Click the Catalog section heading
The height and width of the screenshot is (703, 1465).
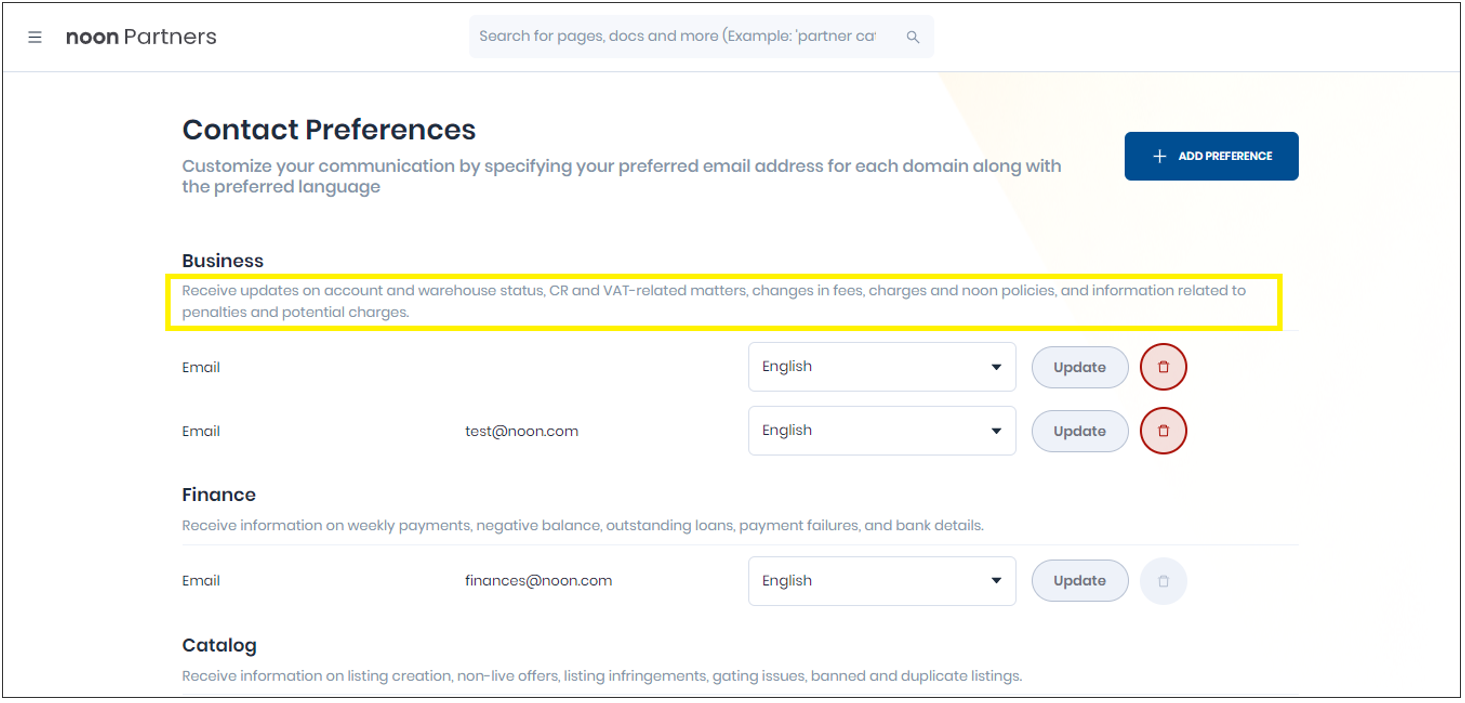click(219, 645)
